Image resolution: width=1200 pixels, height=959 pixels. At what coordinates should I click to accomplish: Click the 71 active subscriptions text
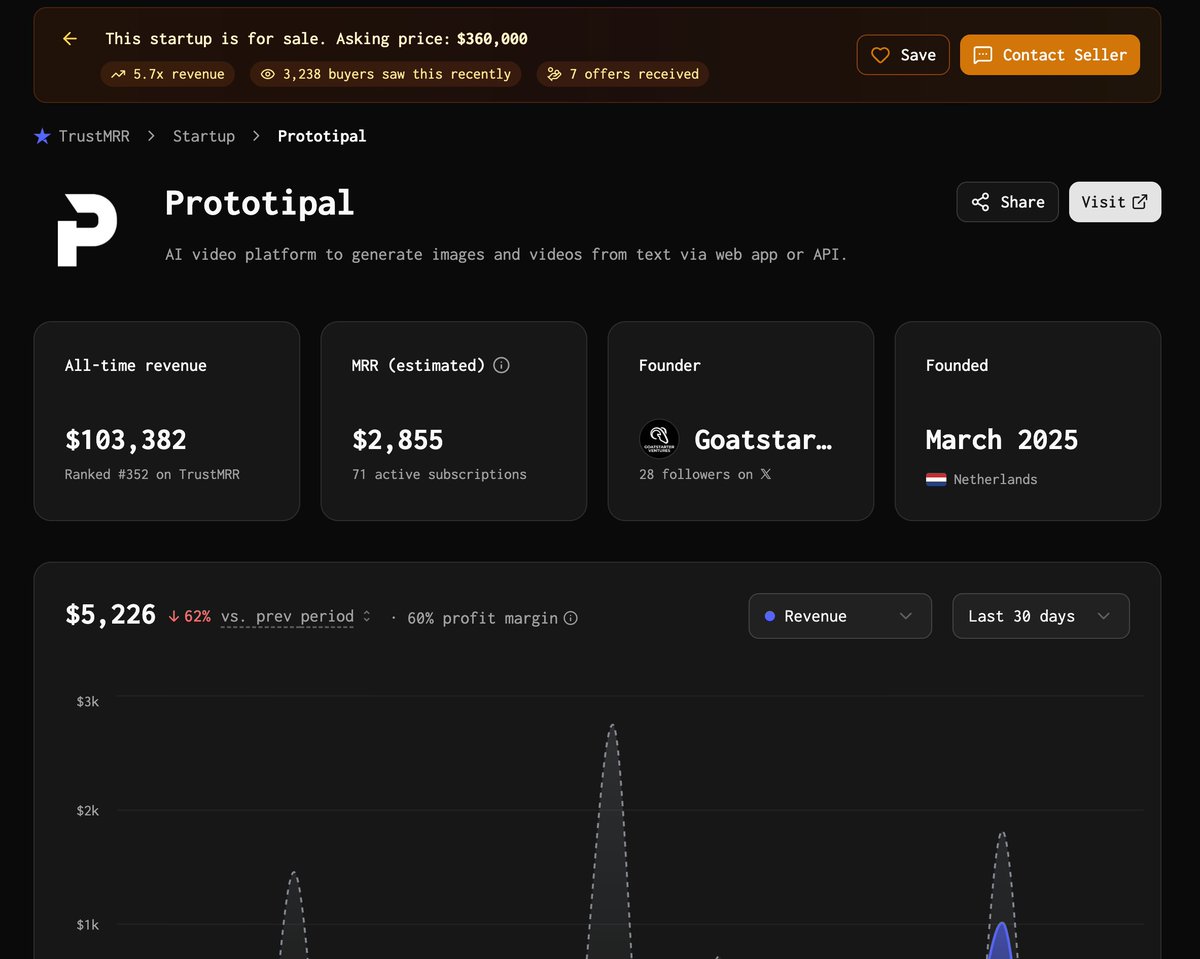pyautogui.click(x=439, y=475)
